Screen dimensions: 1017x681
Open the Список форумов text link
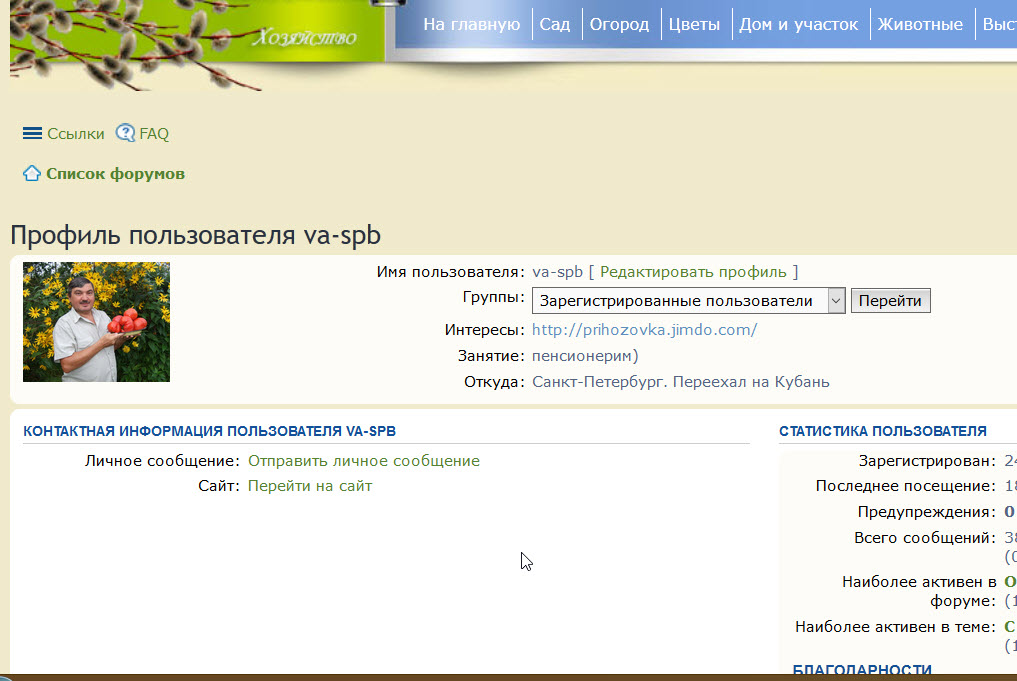(115, 174)
